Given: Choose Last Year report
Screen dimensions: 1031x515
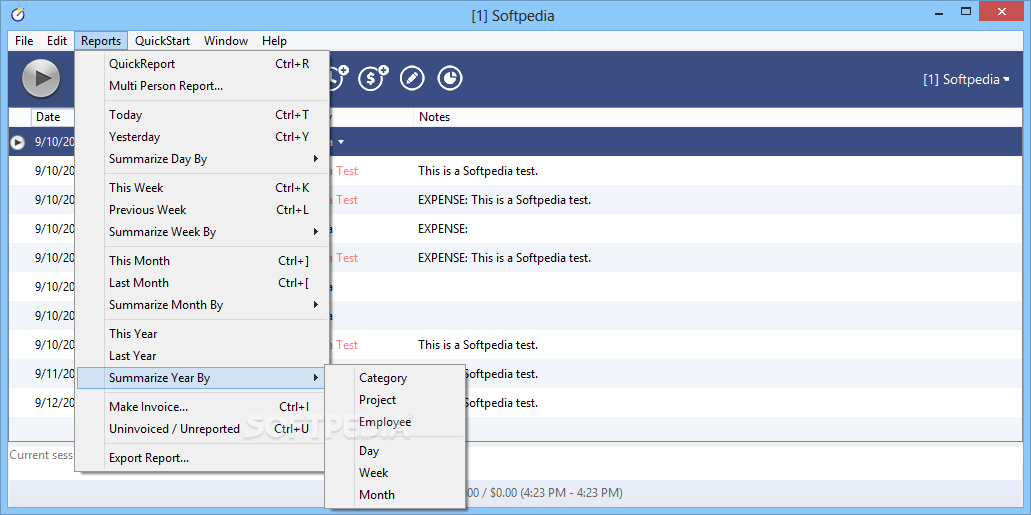Looking at the screenshot, I should tap(202, 356).
